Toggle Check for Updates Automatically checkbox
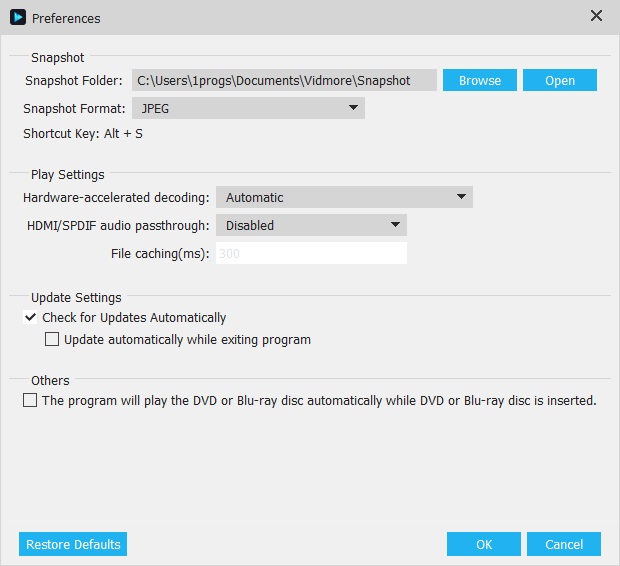Viewport: 620px width, 566px height. point(30,318)
